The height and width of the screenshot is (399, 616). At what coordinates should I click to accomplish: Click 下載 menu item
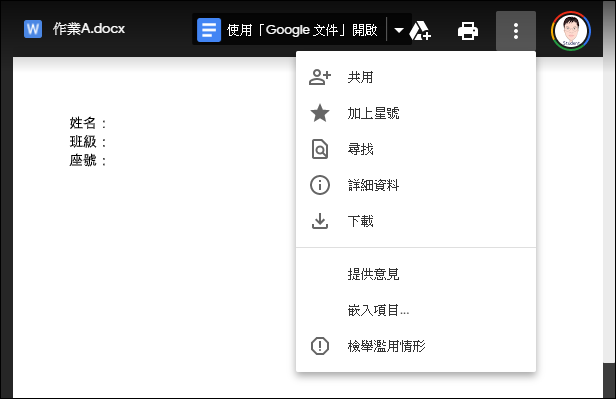[x=416, y=221]
